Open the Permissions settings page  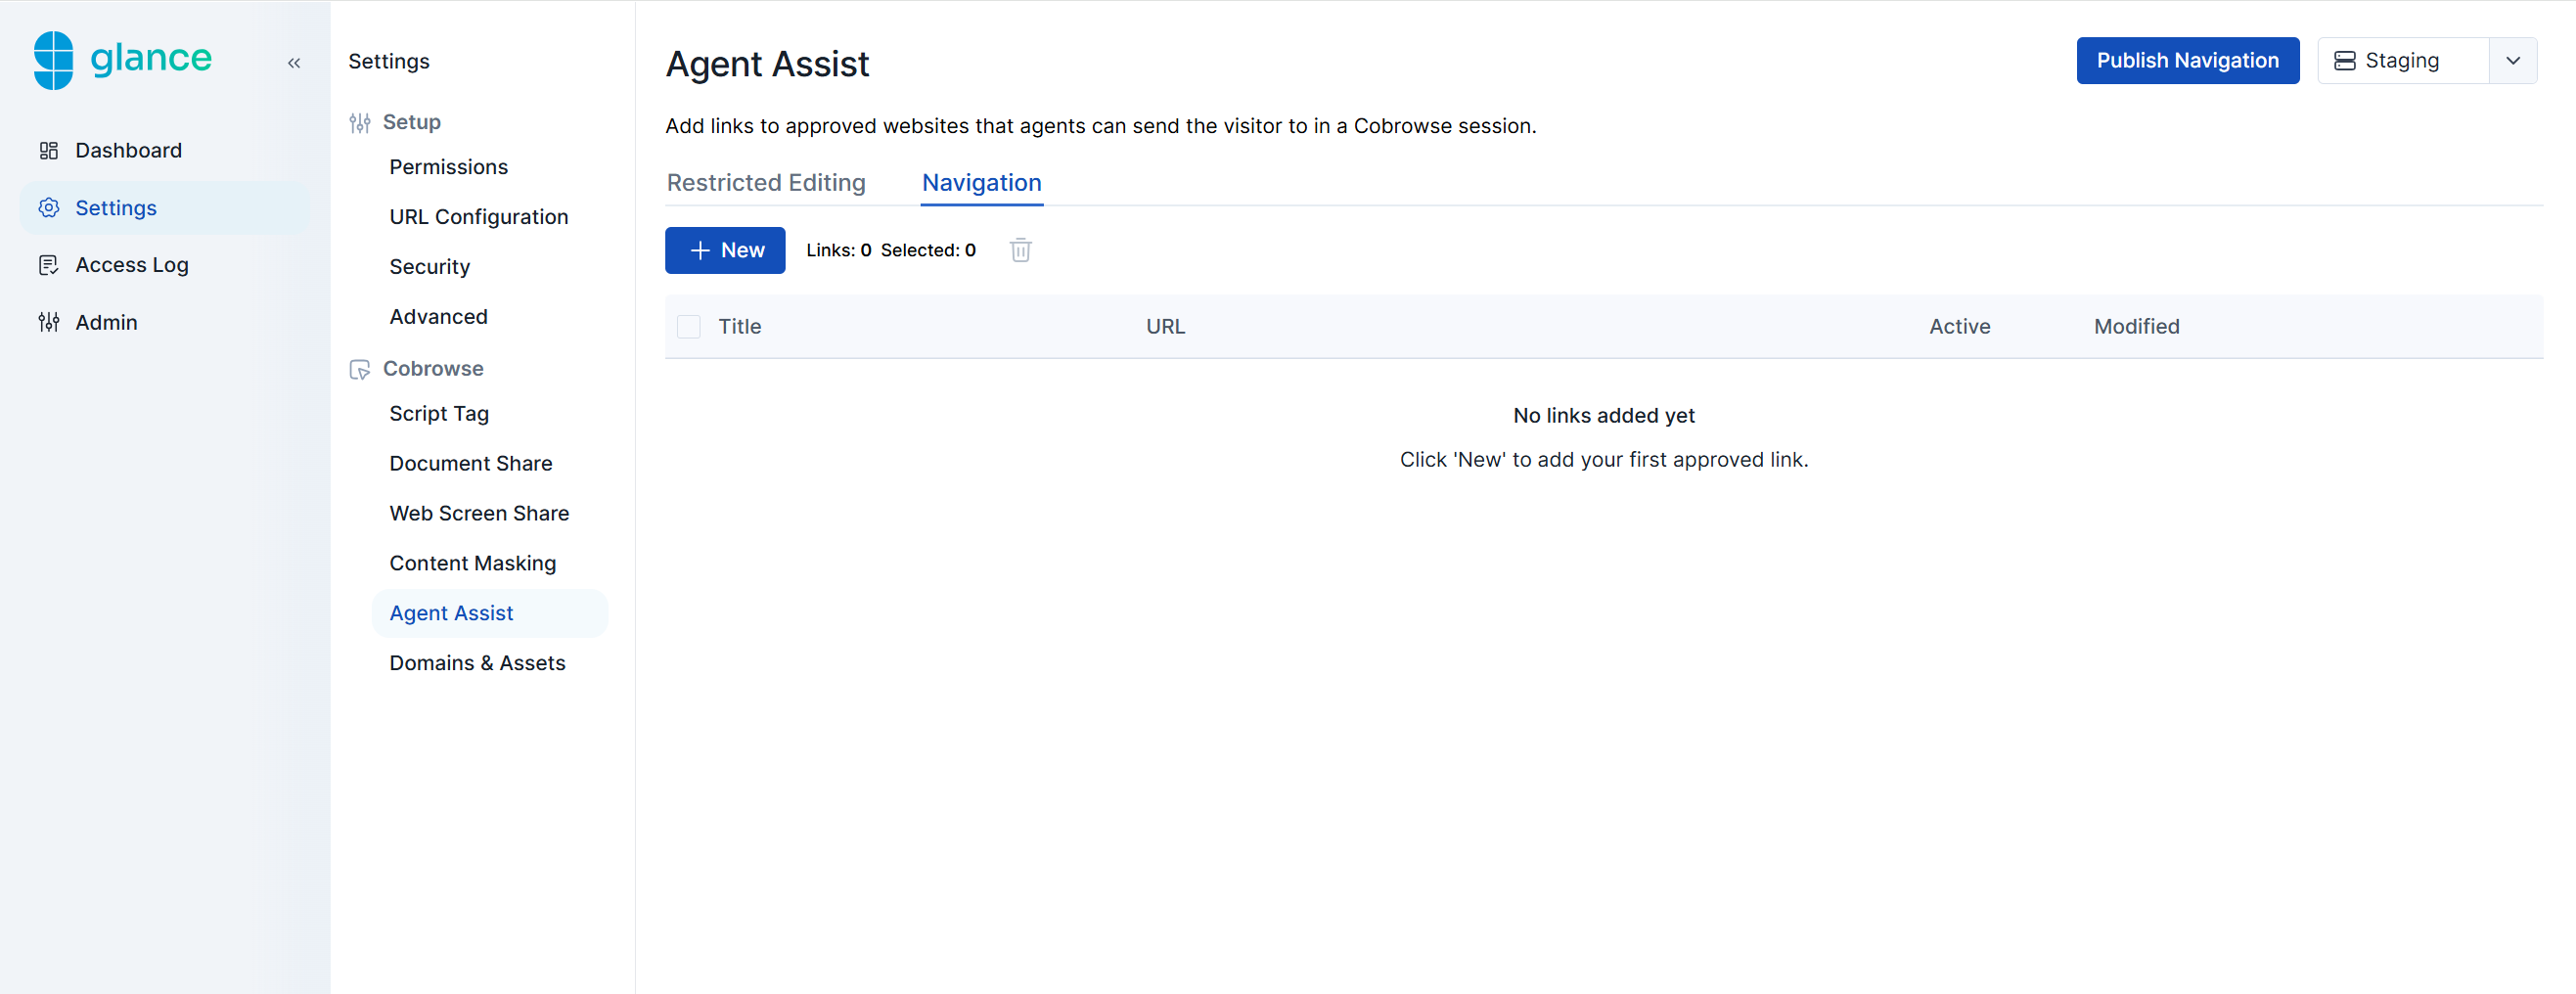[x=449, y=167]
